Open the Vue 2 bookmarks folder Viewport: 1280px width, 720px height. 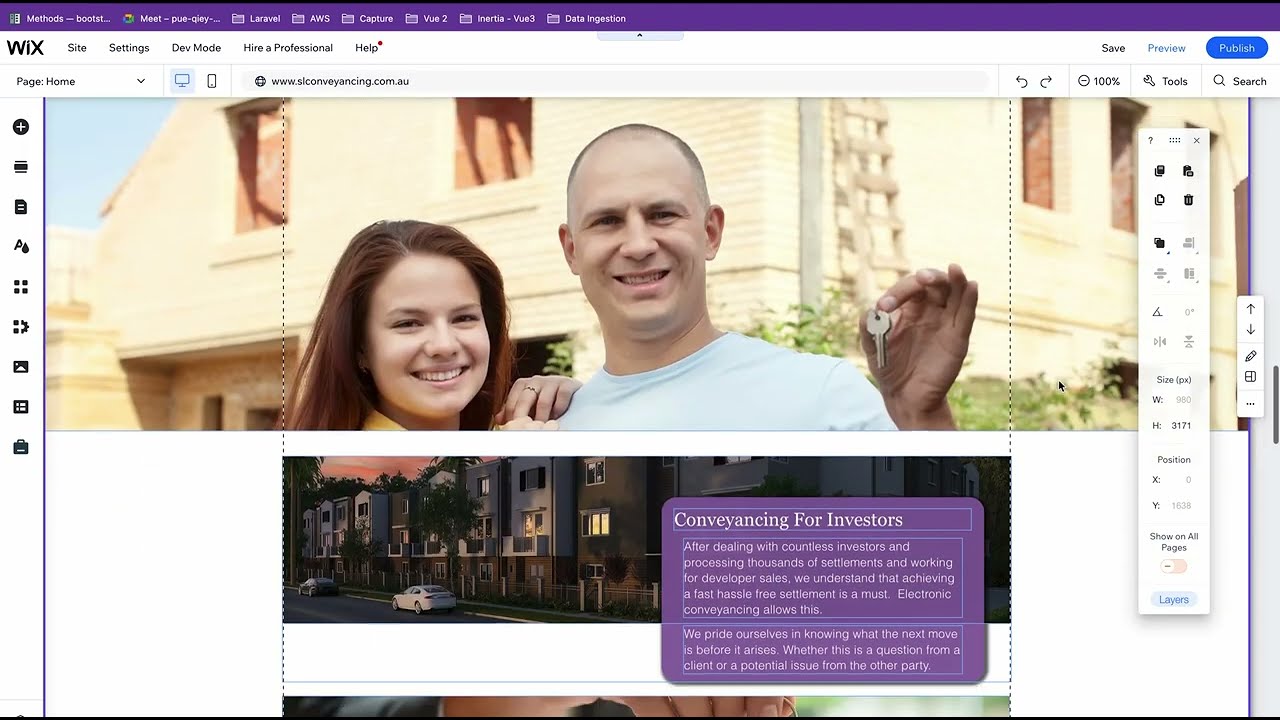tap(424, 18)
